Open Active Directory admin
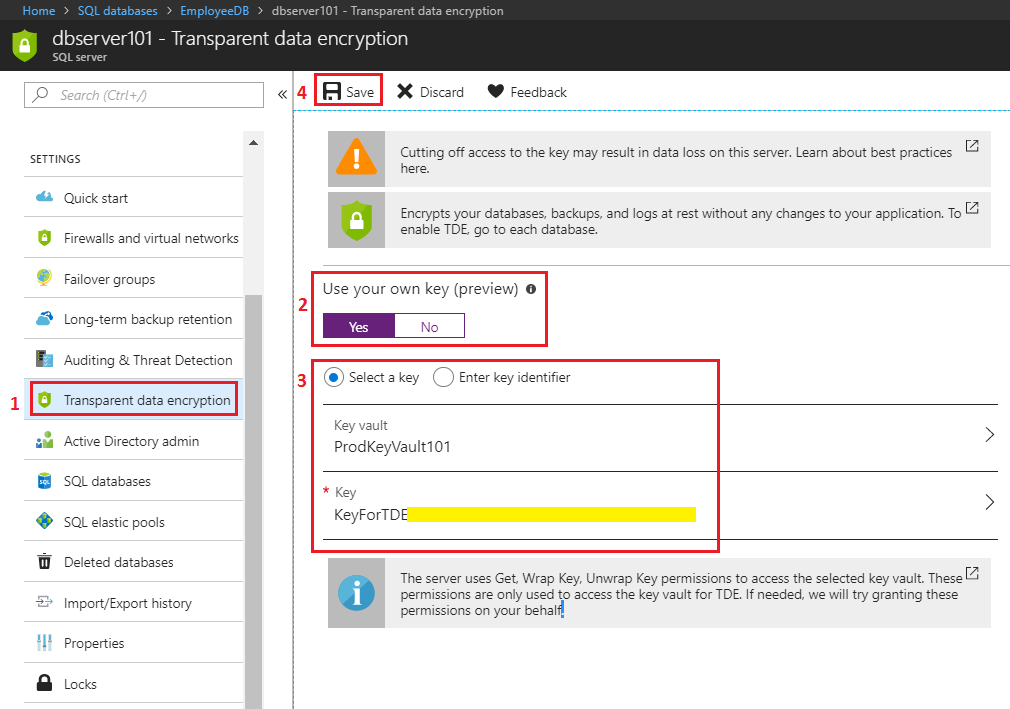Screen dimensions: 1010x709 click(133, 440)
